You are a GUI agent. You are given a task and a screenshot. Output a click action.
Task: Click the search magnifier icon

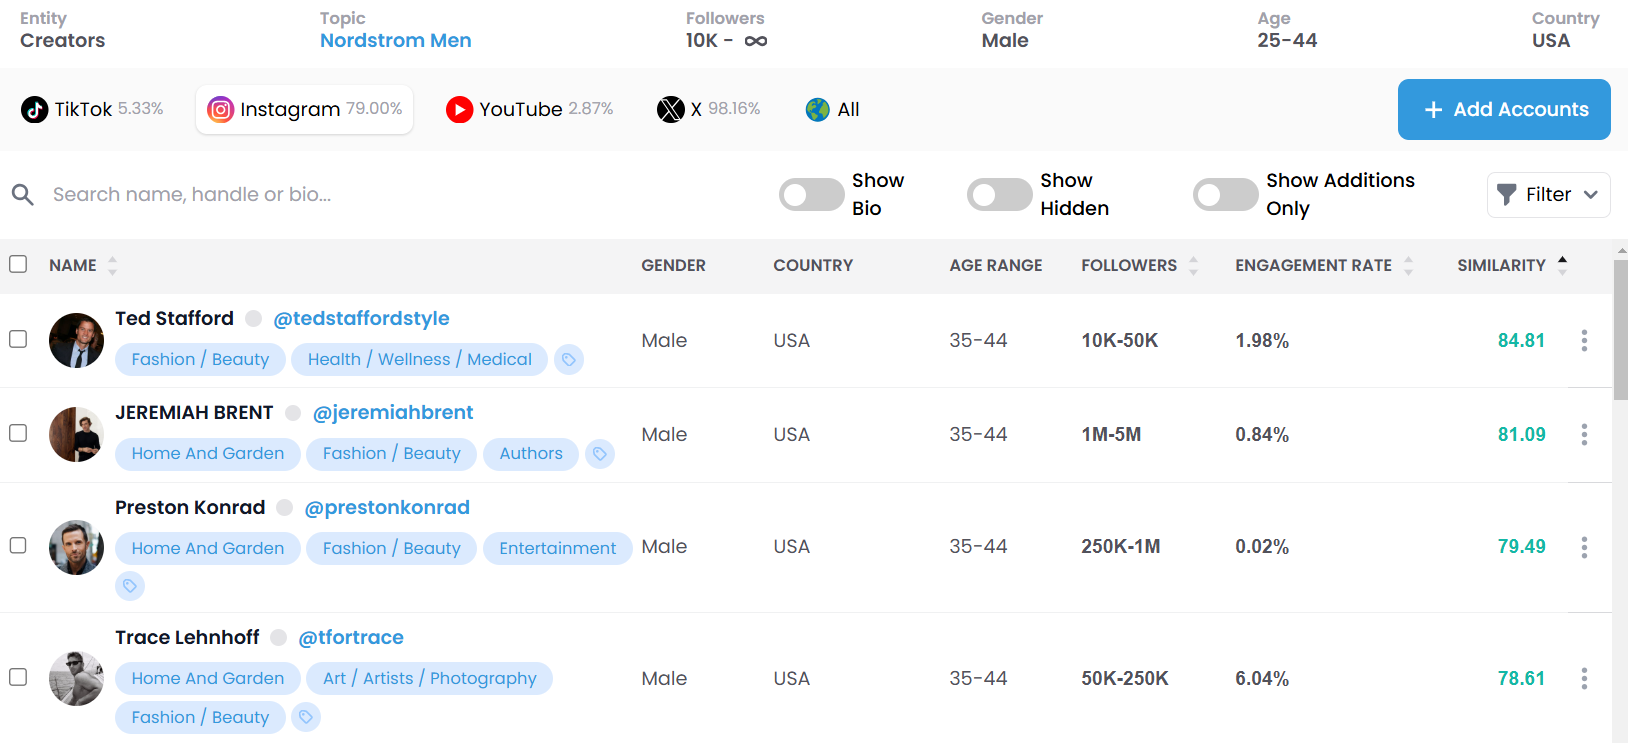coord(23,195)
